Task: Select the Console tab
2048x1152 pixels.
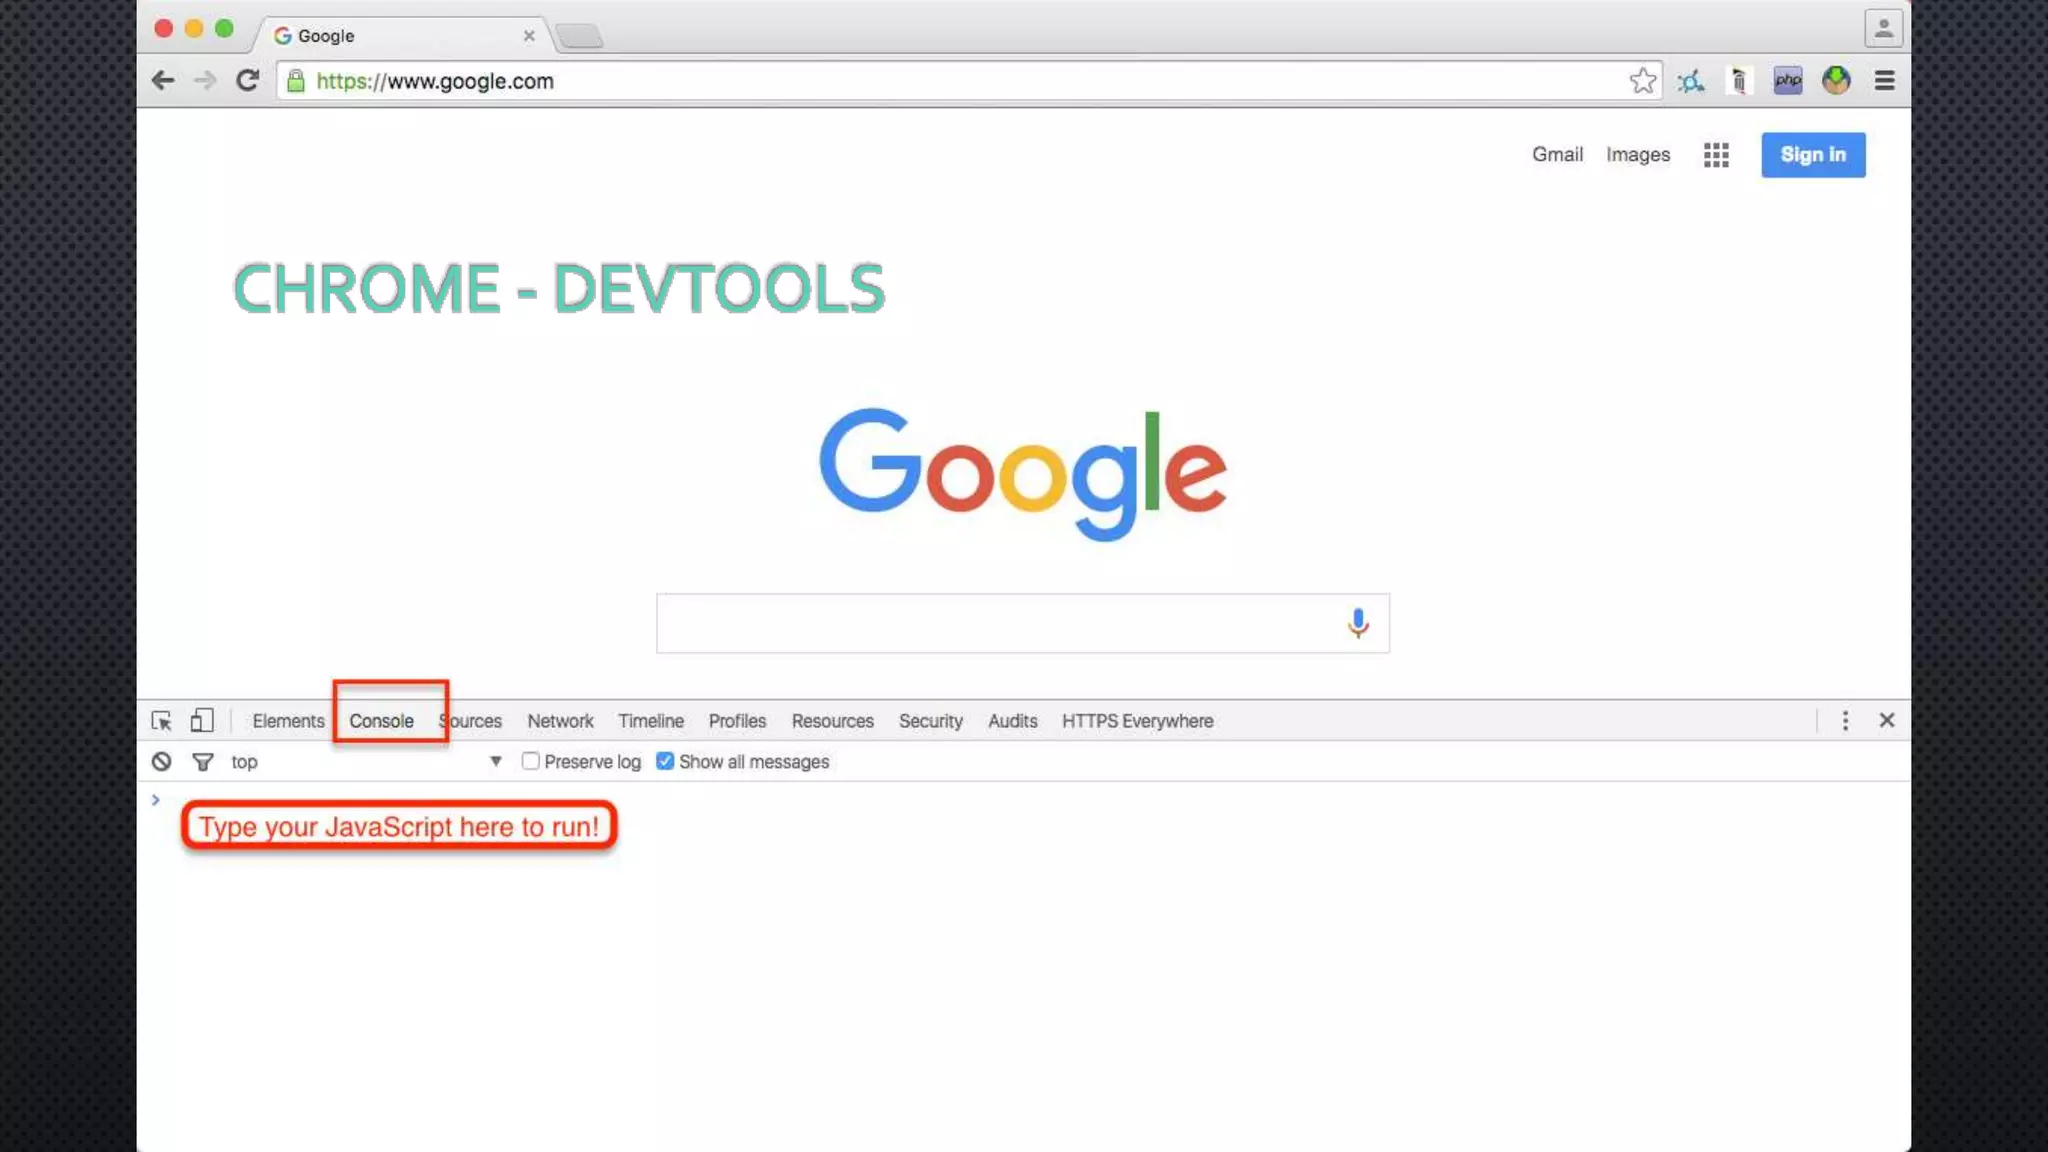Action: (x=381, y=721)
